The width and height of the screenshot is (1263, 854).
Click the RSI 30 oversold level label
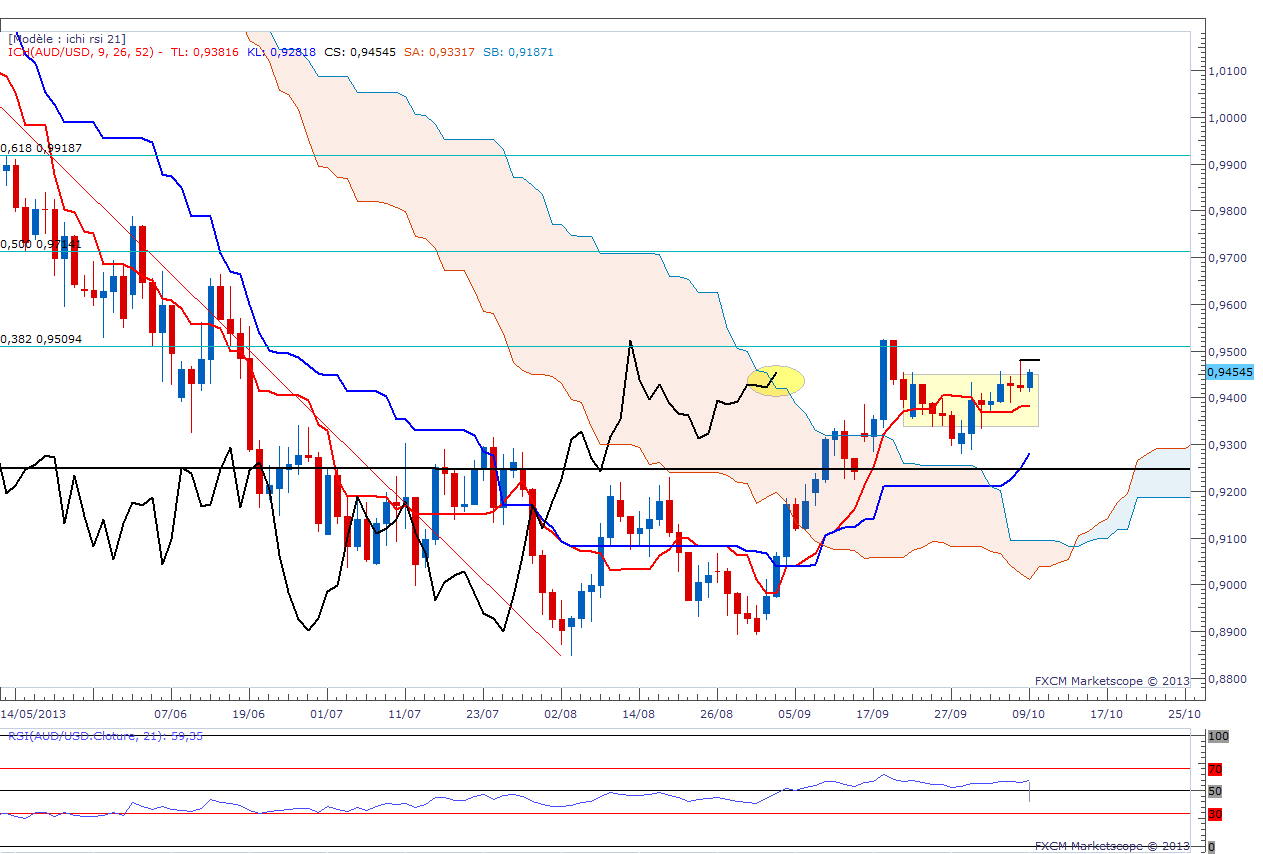[x=1216, y=814]
